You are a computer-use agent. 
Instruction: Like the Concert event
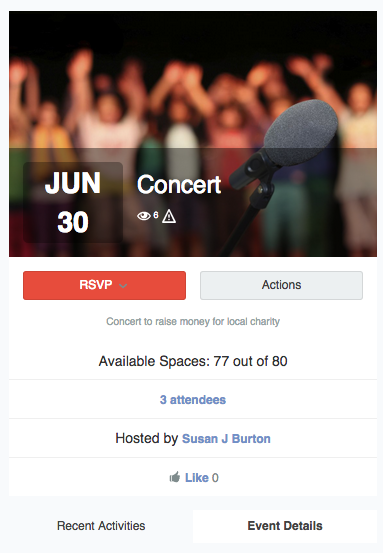coord(197,478)
